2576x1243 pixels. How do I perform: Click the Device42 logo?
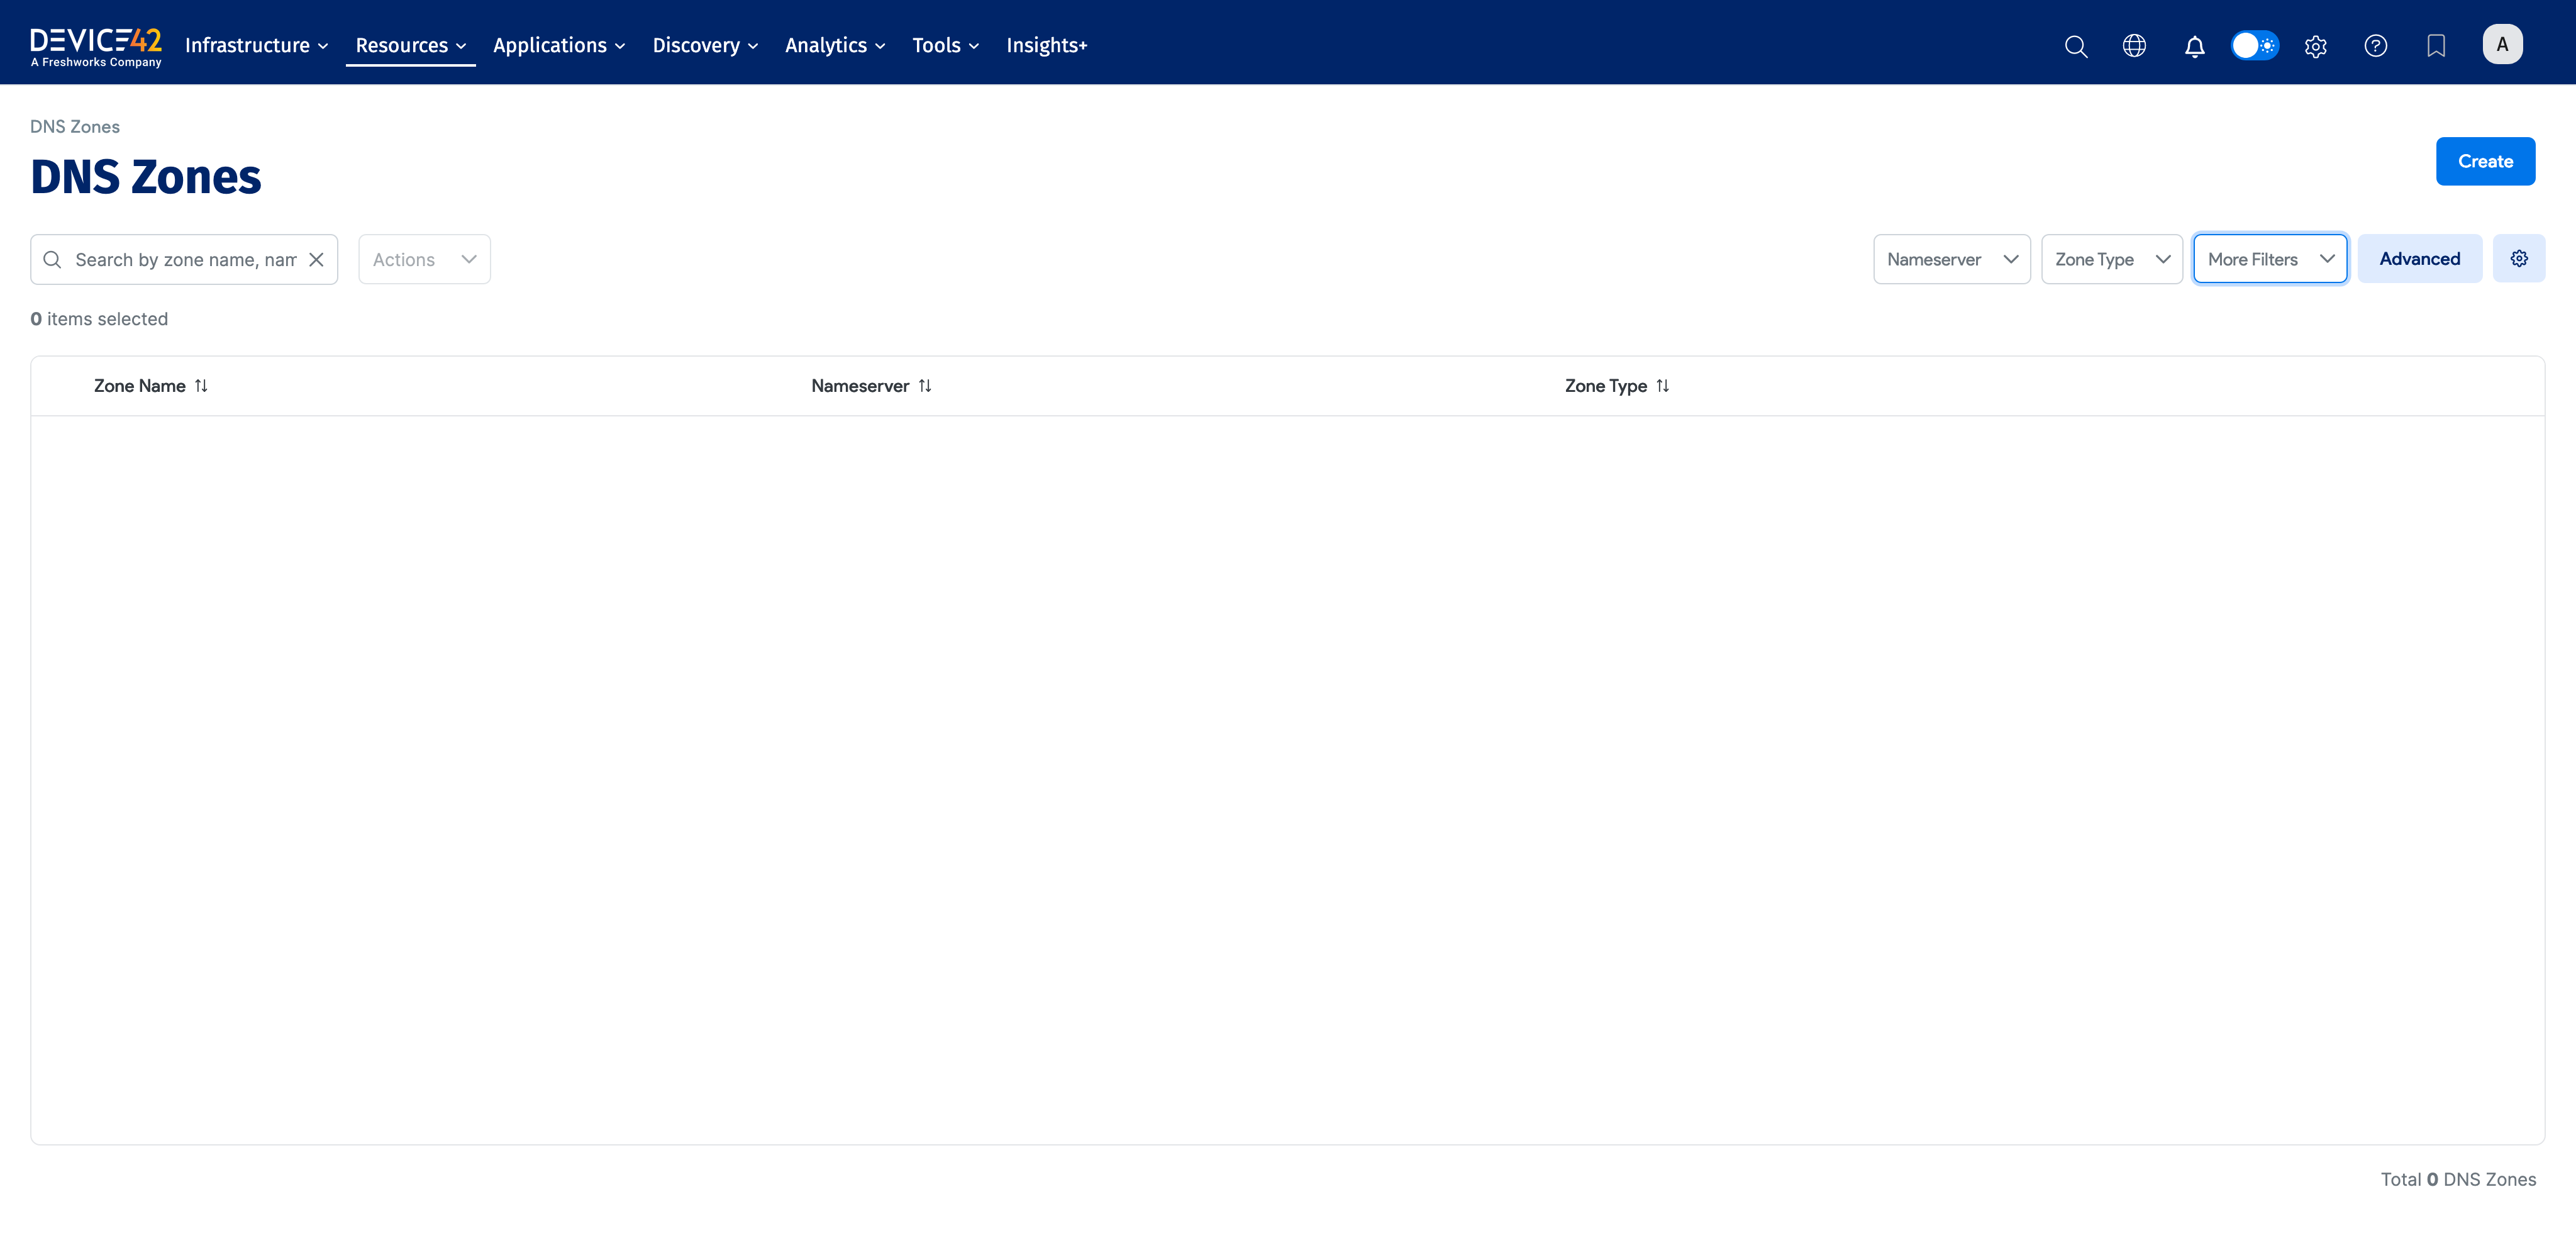(96, 46)
